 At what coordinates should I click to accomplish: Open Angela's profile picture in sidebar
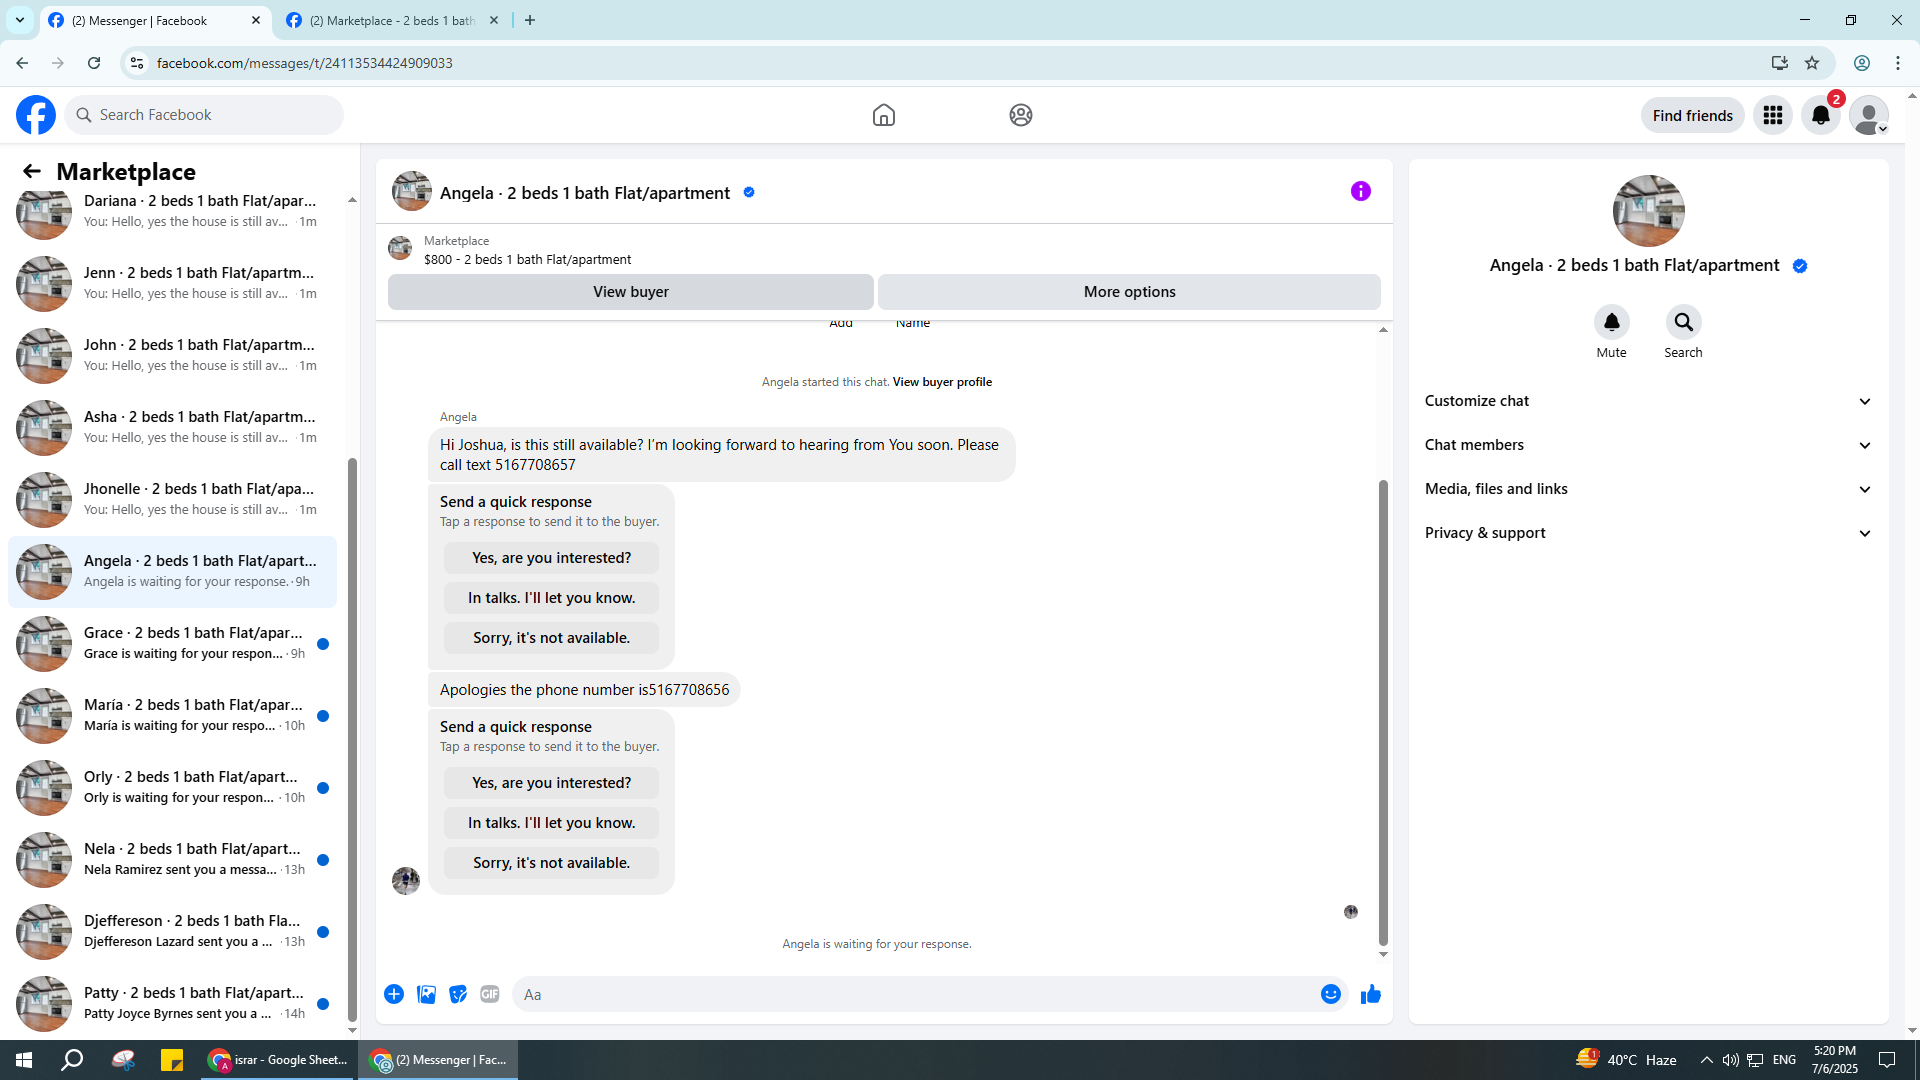coord(1648,211)
